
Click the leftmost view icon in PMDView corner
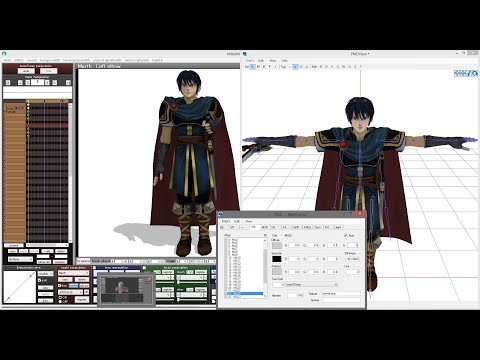coord(457,73)
